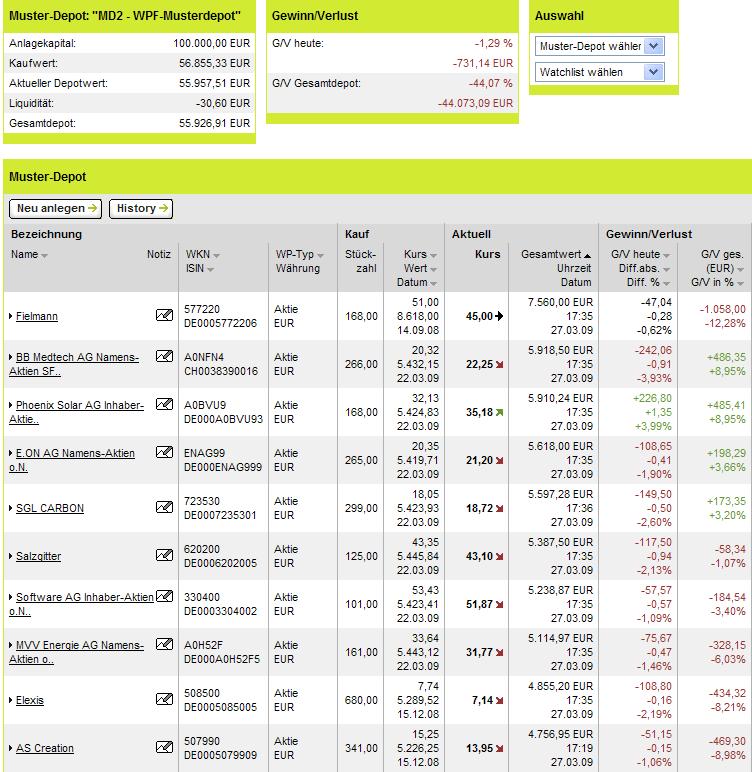Click the note icon for AS Creation
Screen dimensions: 752x772
pos(164,747)
